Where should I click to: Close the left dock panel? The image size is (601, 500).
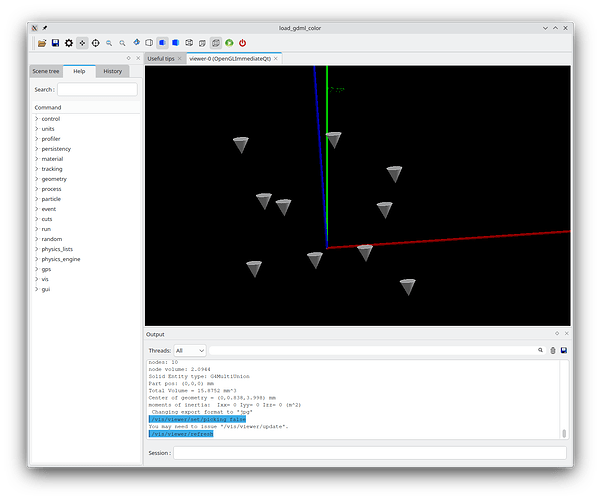pos(138,58)
